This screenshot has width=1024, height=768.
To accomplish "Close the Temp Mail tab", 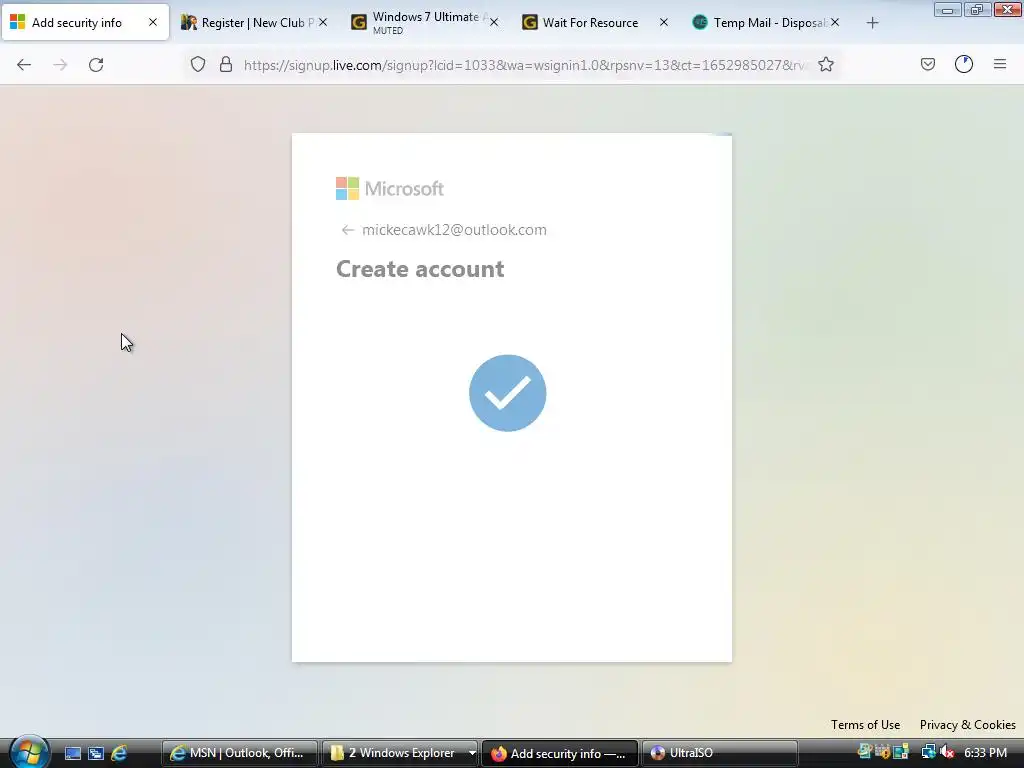I will point(835,22).
